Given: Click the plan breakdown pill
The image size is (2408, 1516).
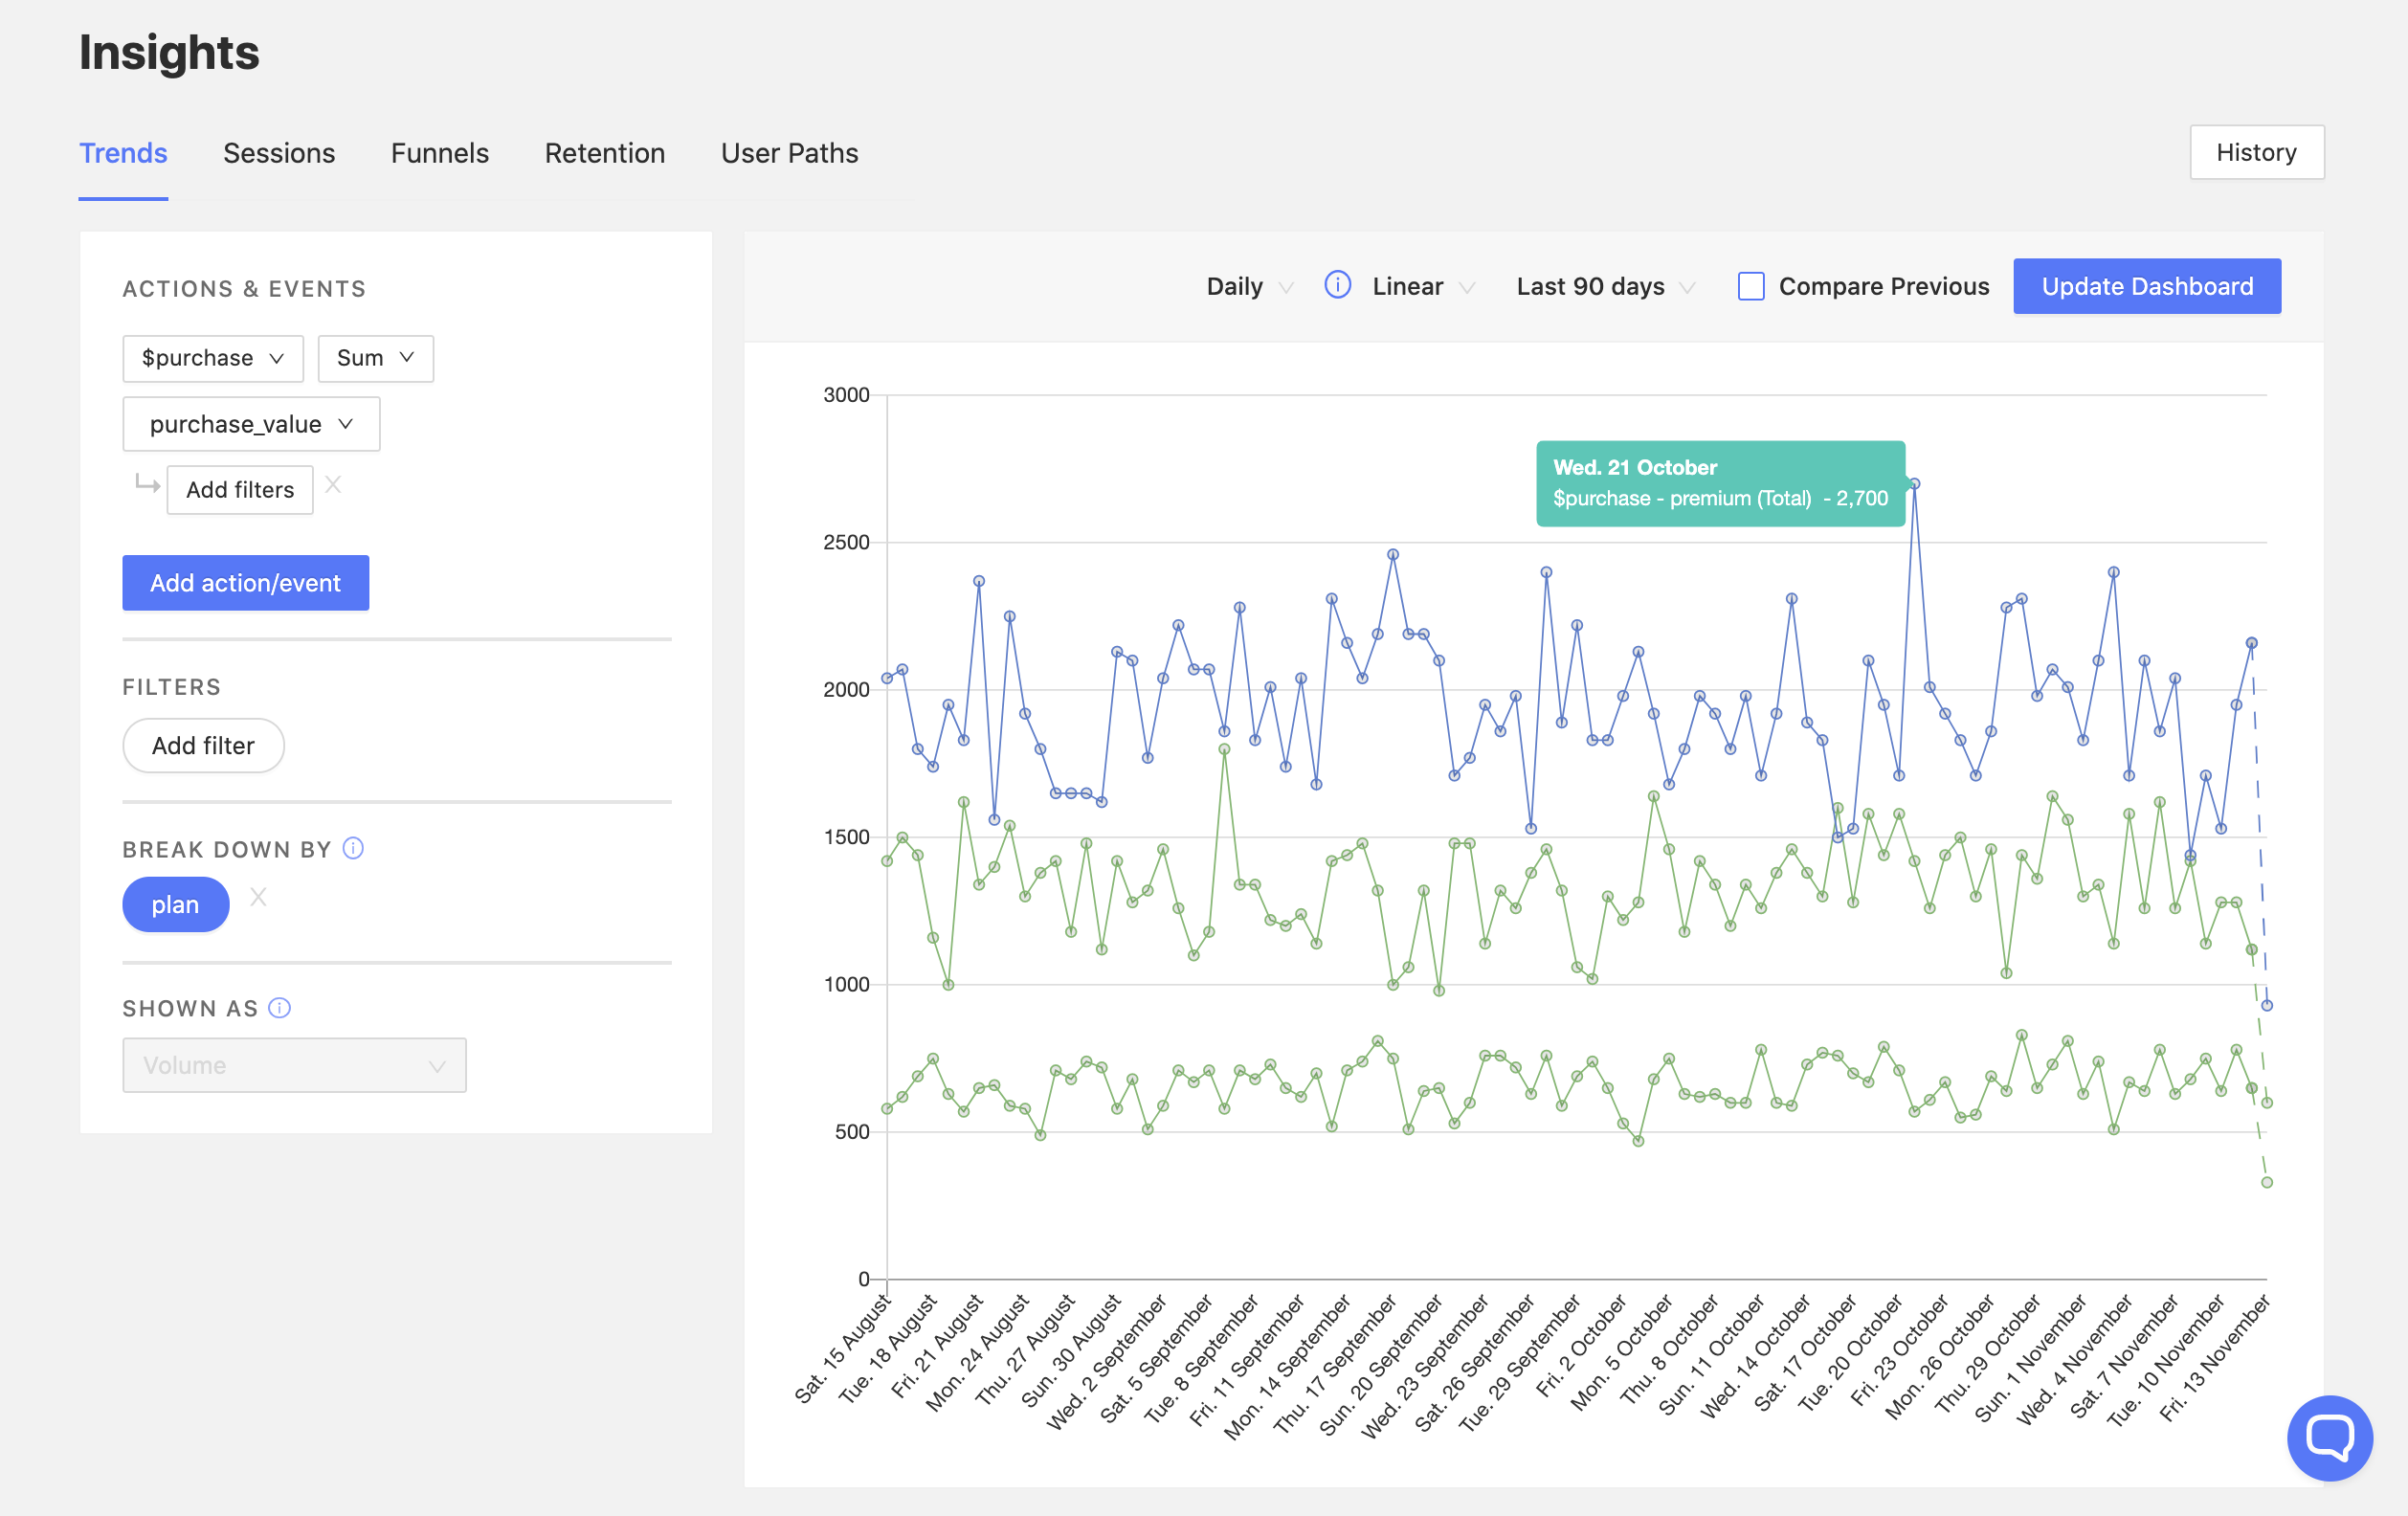Looking at the screenshot, I should tap(175, 904).
